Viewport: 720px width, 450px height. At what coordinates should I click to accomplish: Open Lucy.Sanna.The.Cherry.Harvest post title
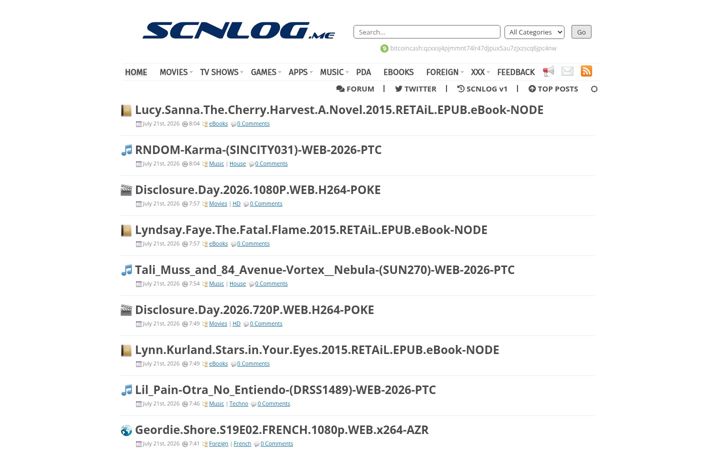(x=339, y=110)
